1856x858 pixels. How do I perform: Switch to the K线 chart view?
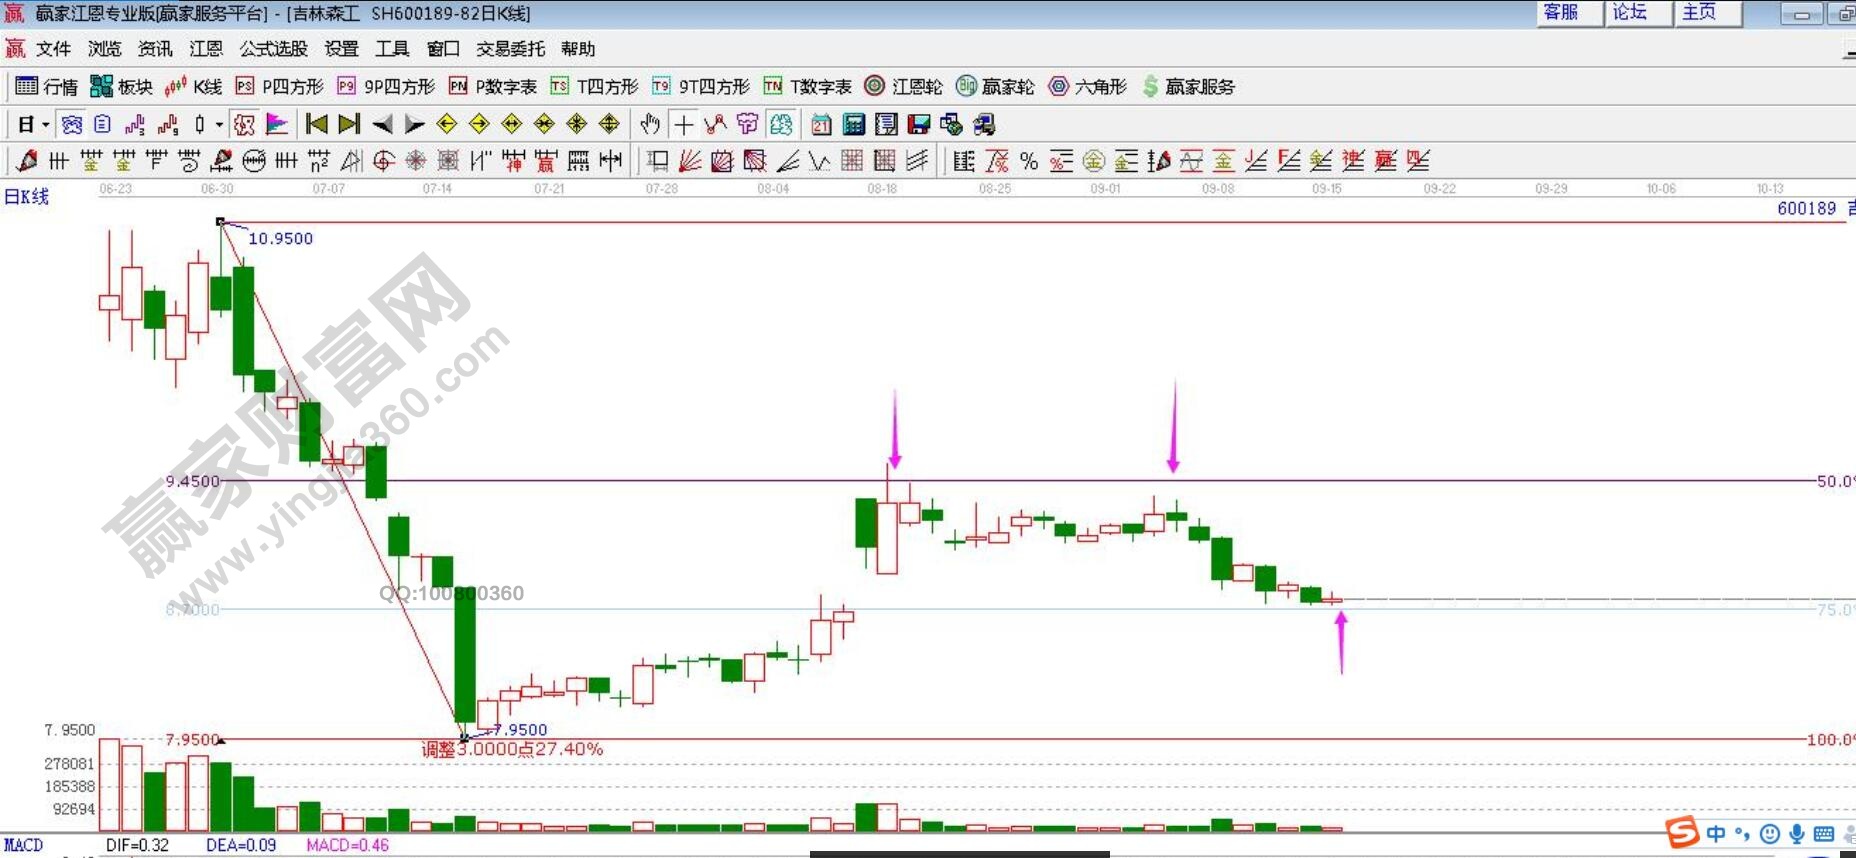[x=194, y=87]
